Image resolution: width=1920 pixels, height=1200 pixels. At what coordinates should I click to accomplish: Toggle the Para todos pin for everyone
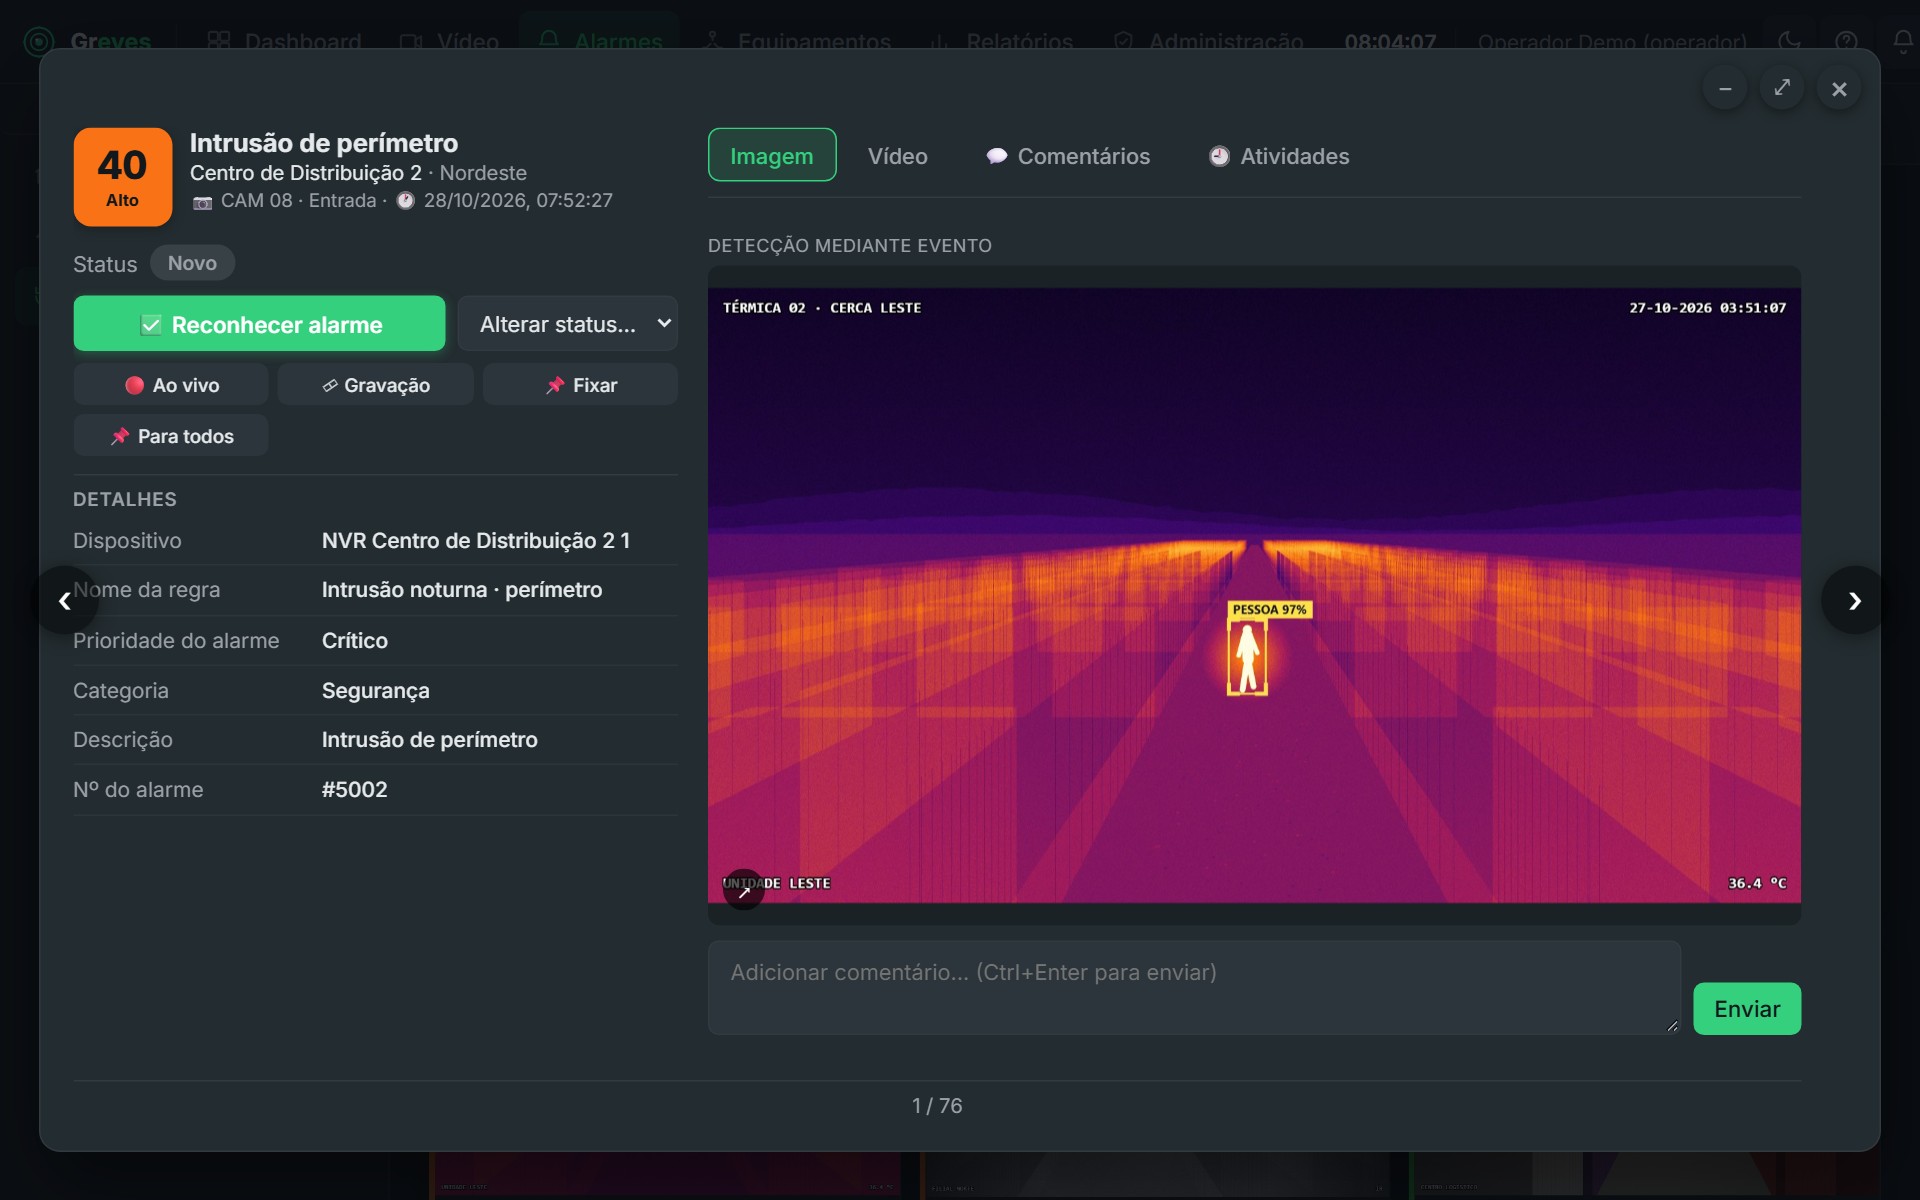171,436
